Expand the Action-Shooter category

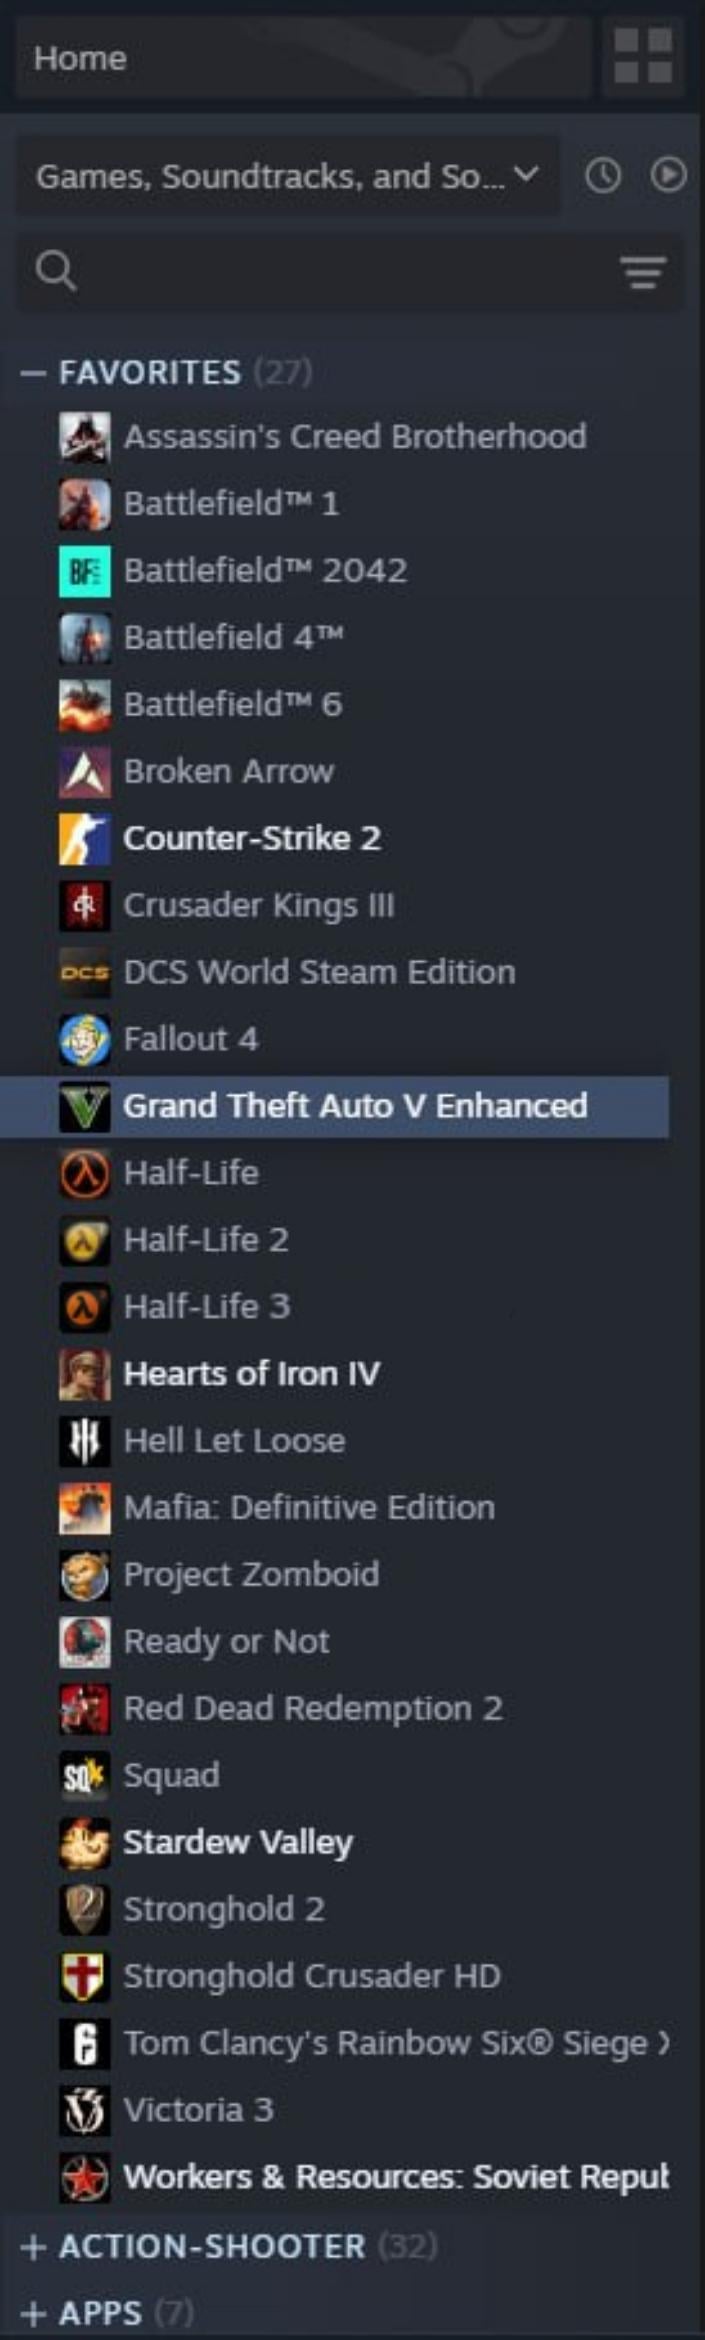[x=33, y=2246]
